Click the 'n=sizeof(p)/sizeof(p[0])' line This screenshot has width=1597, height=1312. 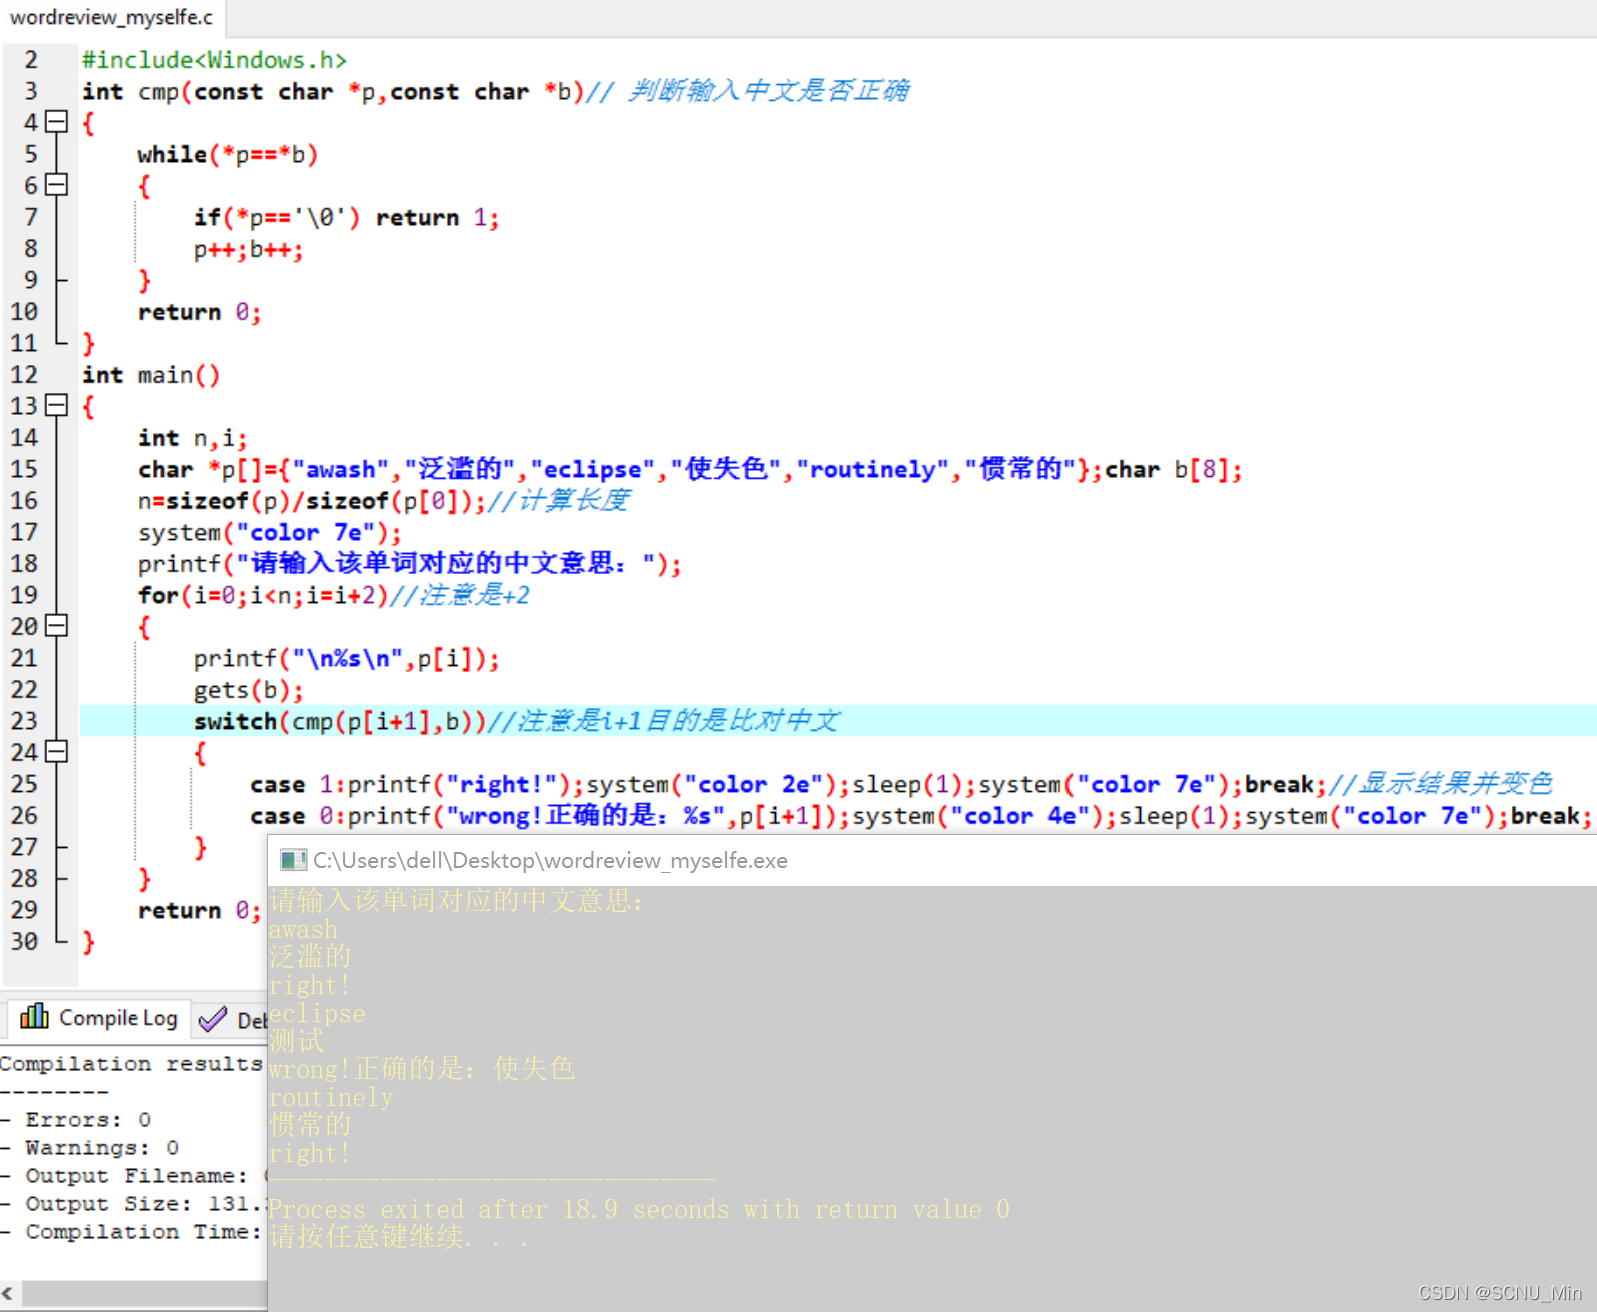[x=384, y=500]
